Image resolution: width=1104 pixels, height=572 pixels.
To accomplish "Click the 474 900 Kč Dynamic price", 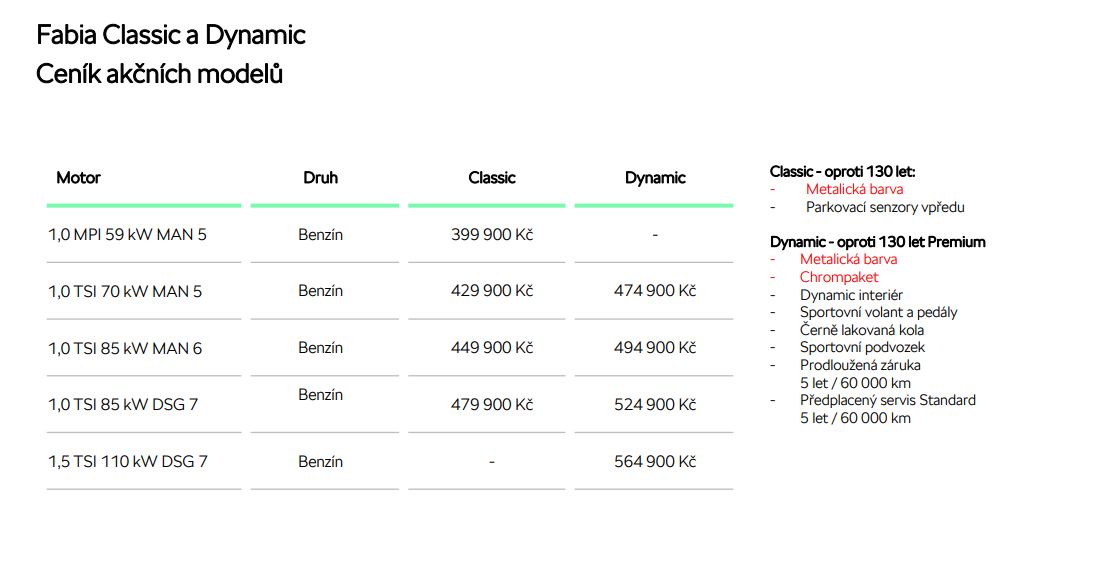I will point(655,291).
